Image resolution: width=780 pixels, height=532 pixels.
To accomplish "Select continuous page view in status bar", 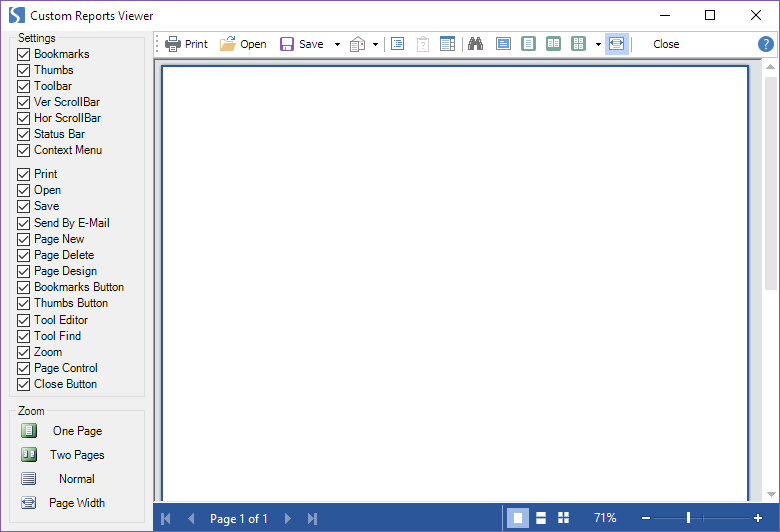I will tap(540, 518).
